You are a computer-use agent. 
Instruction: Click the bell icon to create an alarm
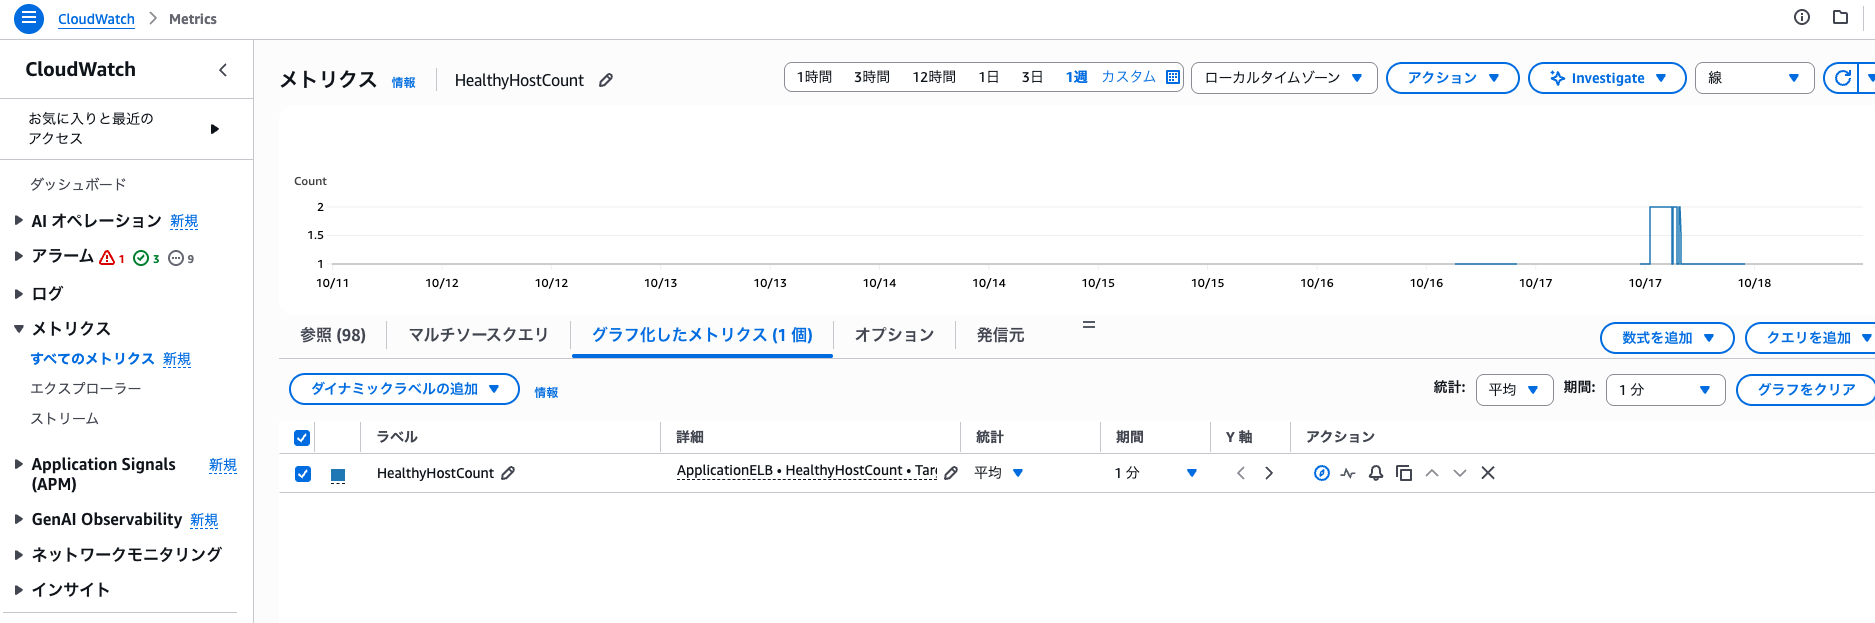tap(1376, 473)
